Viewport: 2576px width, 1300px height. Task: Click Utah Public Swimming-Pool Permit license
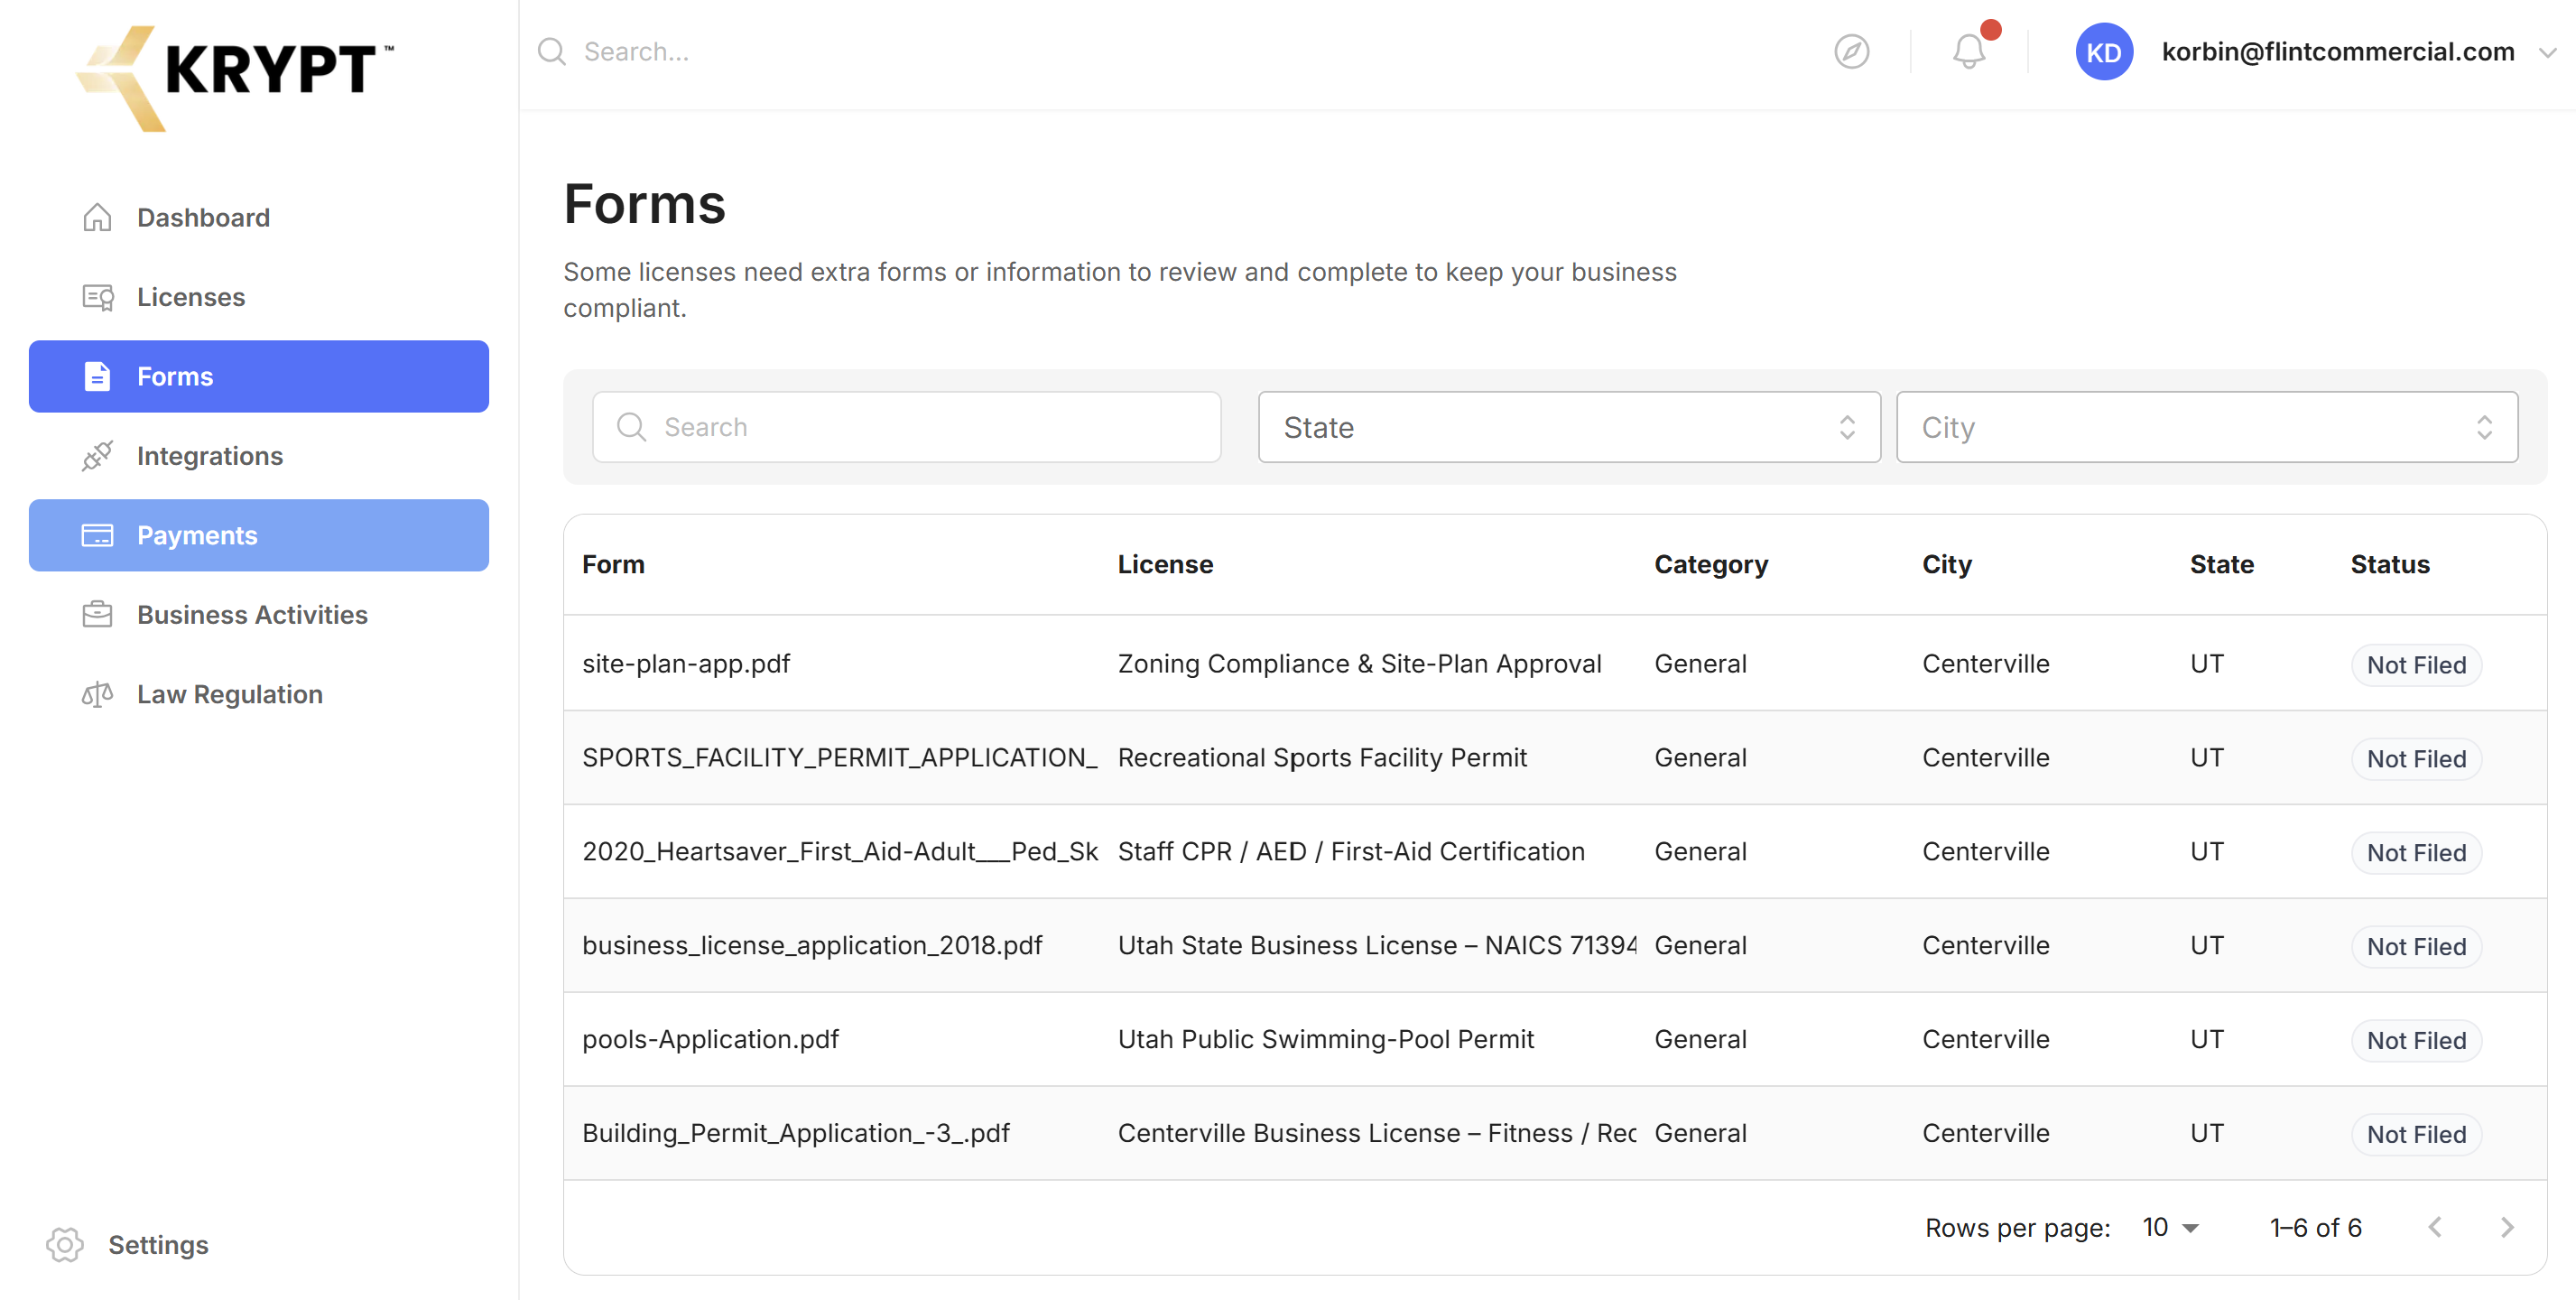(x=1325, y=1039)
